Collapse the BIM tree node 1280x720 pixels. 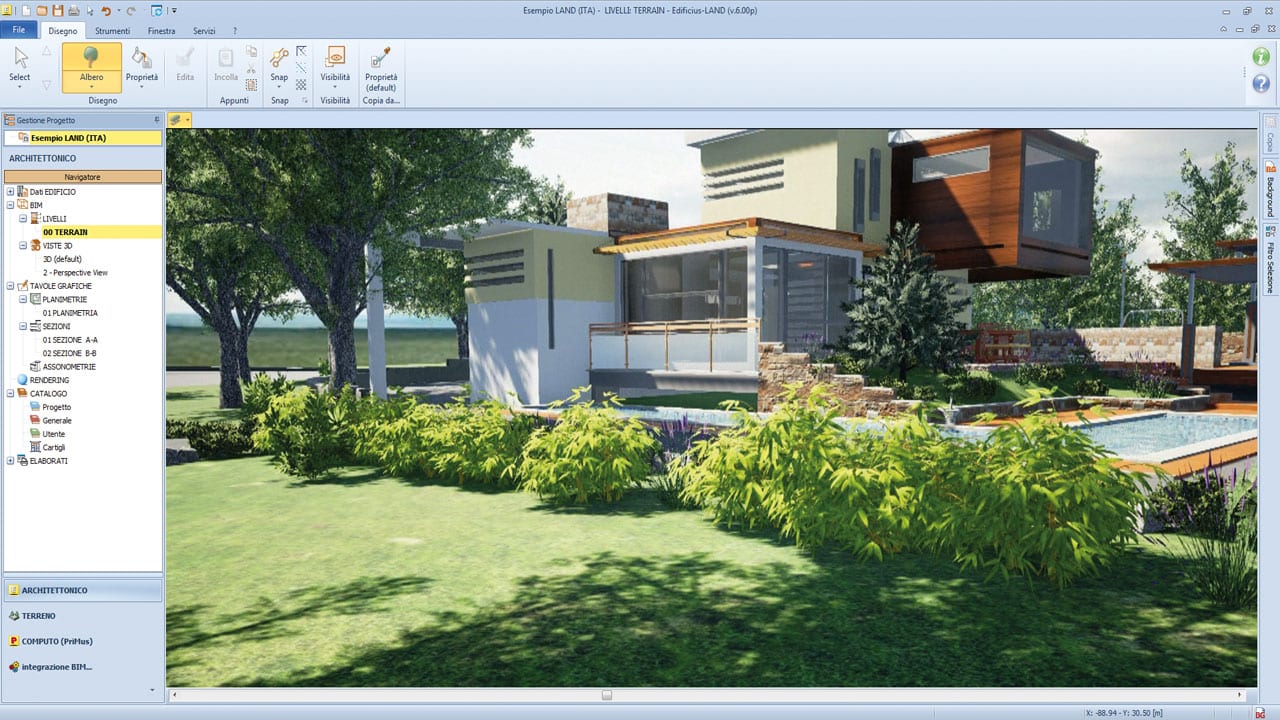[10, 204]
